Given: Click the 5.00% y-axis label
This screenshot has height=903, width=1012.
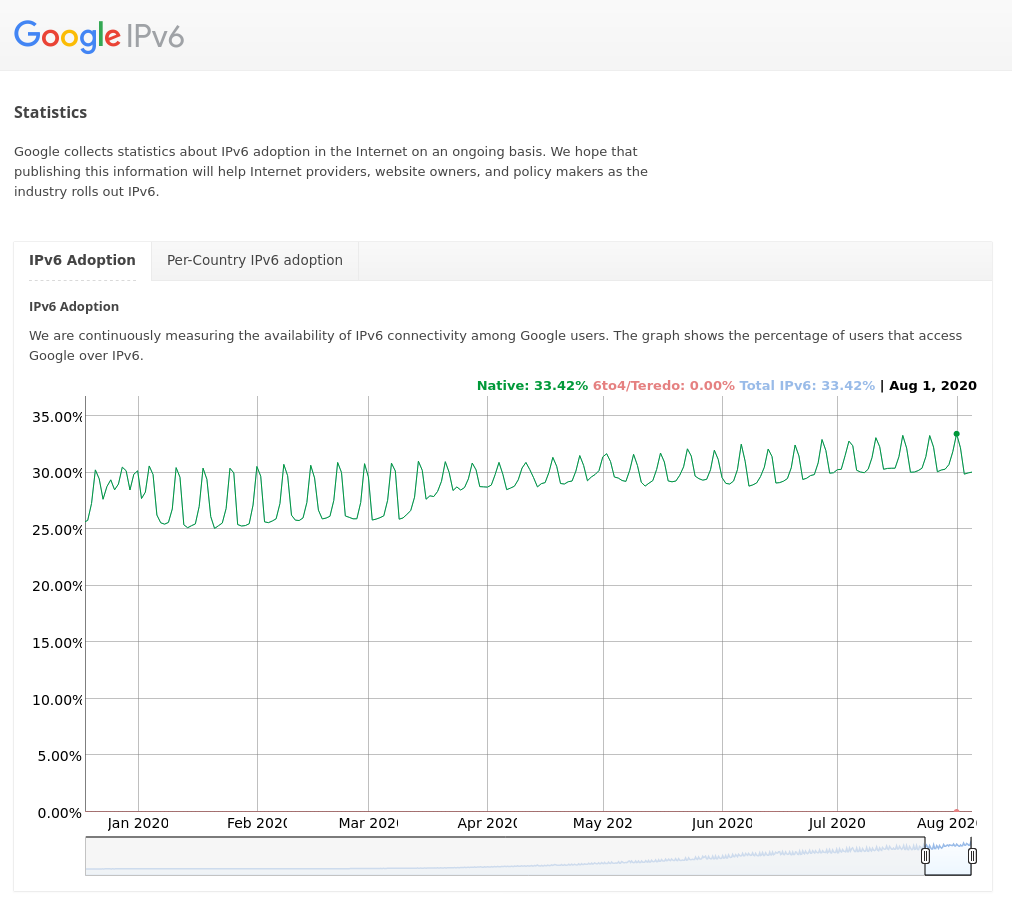Looking at the screenshot, I should click(59, 756).
